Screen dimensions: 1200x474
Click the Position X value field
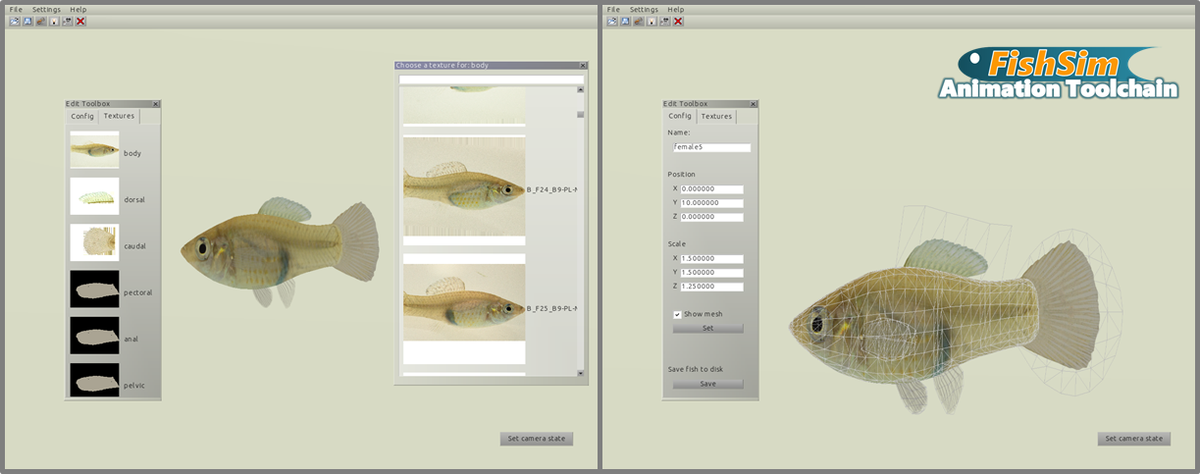[713, 188]
